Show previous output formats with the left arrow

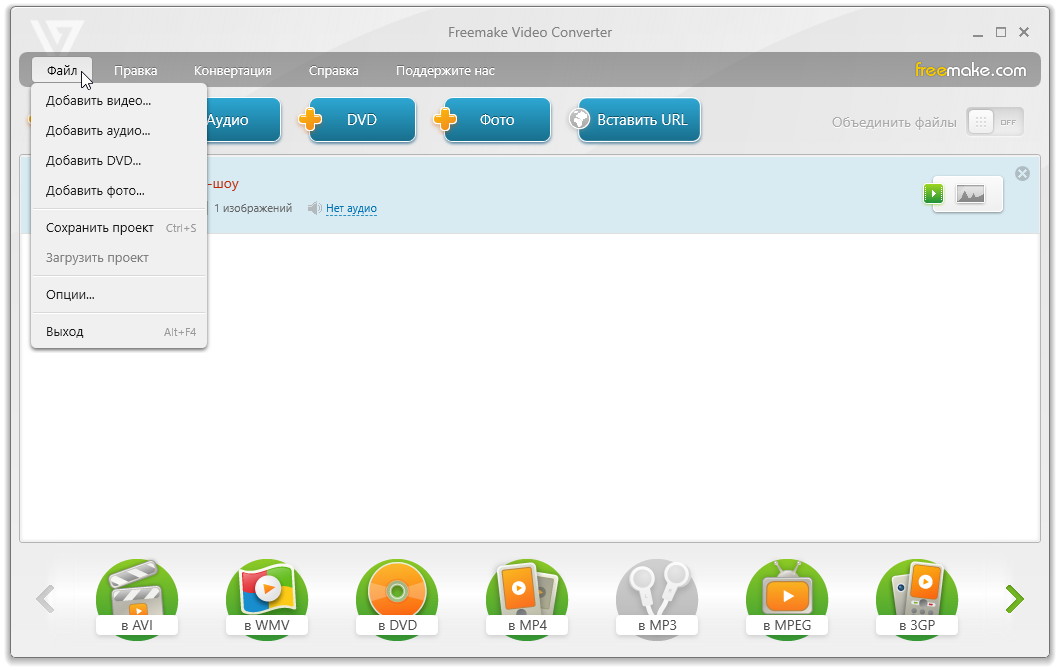point(45,598)
